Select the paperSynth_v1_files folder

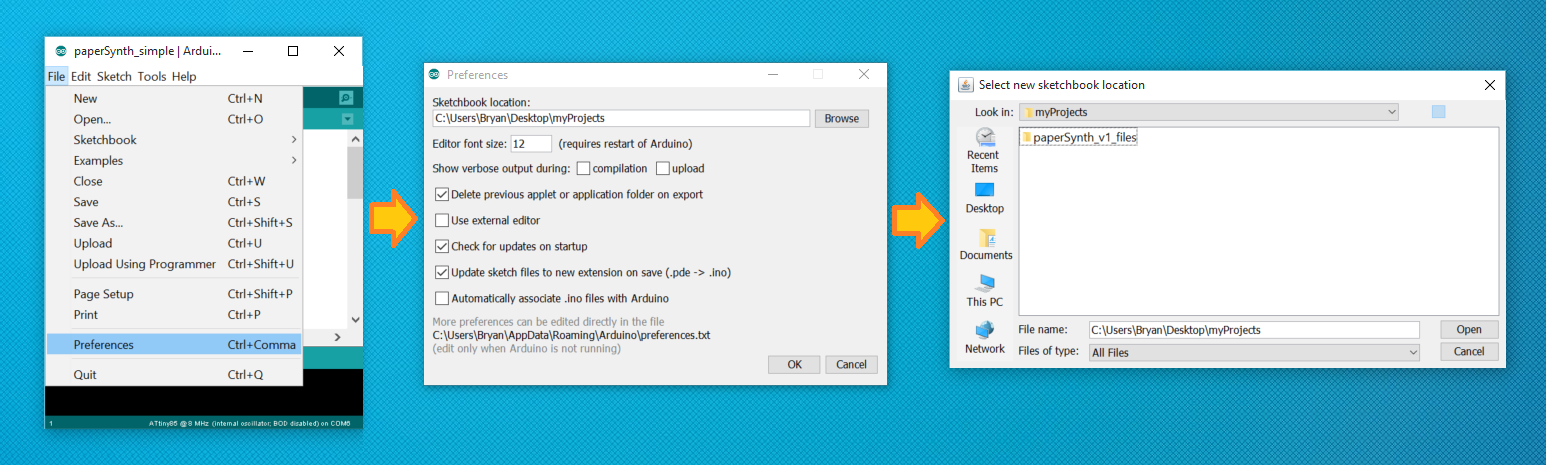pos(1079,138)
